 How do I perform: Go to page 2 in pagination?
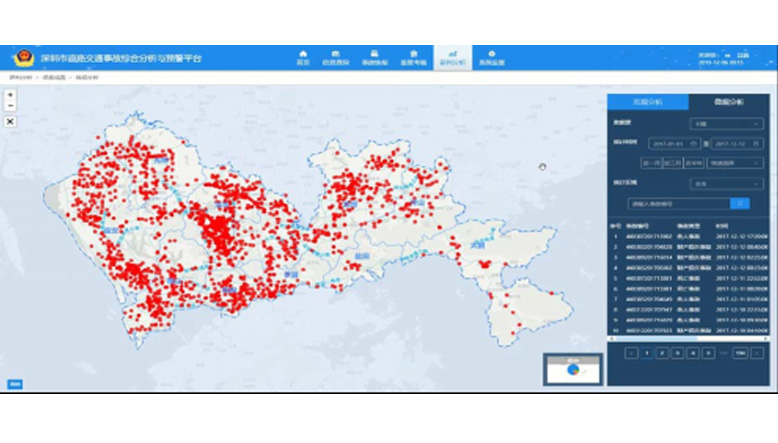662,353
